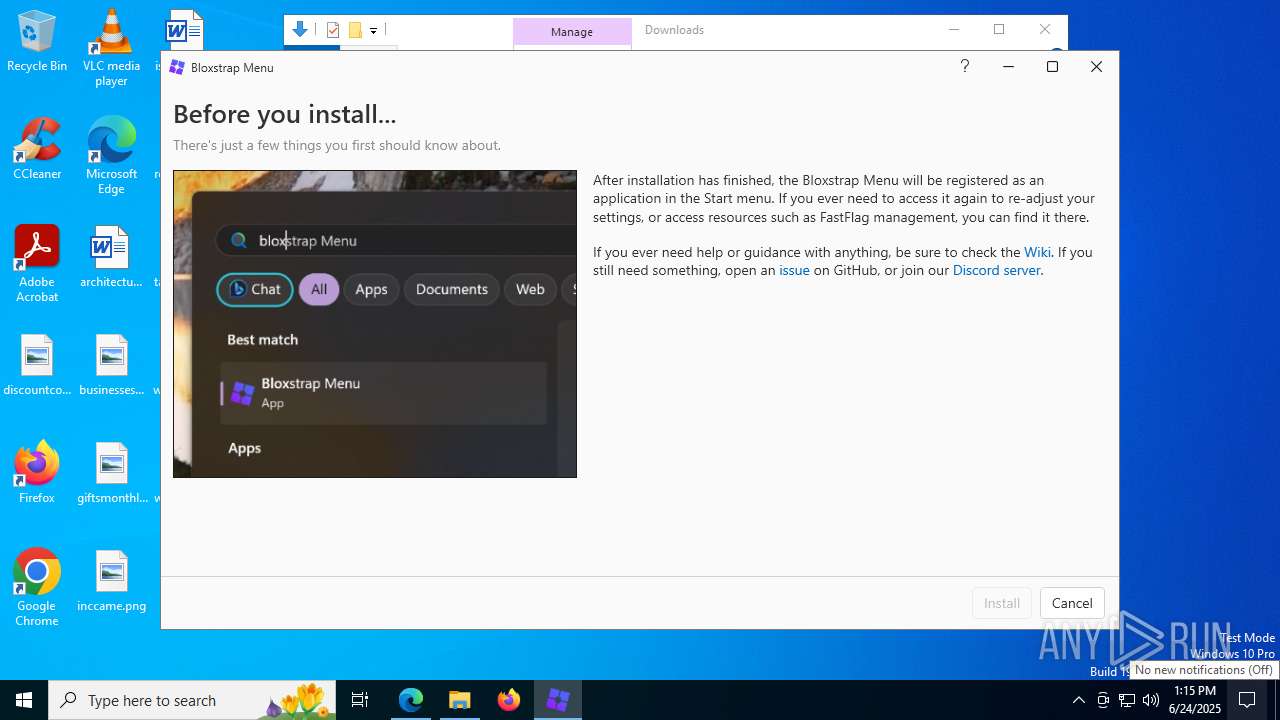This screenshot has width=1280, height=720.
Task: Click the blue down arrow in Explorer quick access toolbar
Action: coord(300,30)
